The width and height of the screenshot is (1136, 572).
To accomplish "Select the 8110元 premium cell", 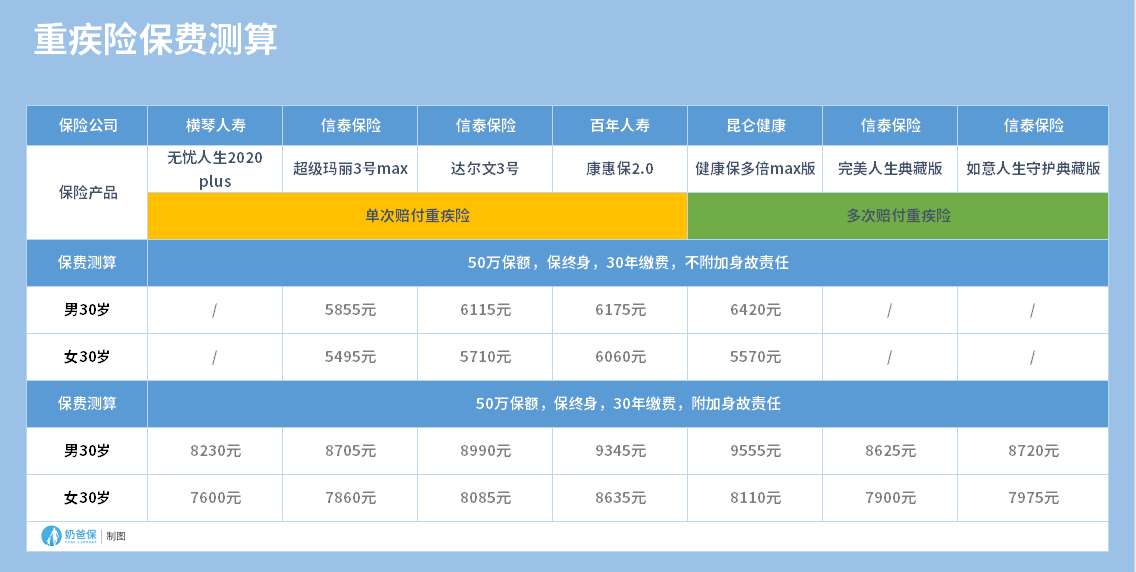I will coord(755,498).
